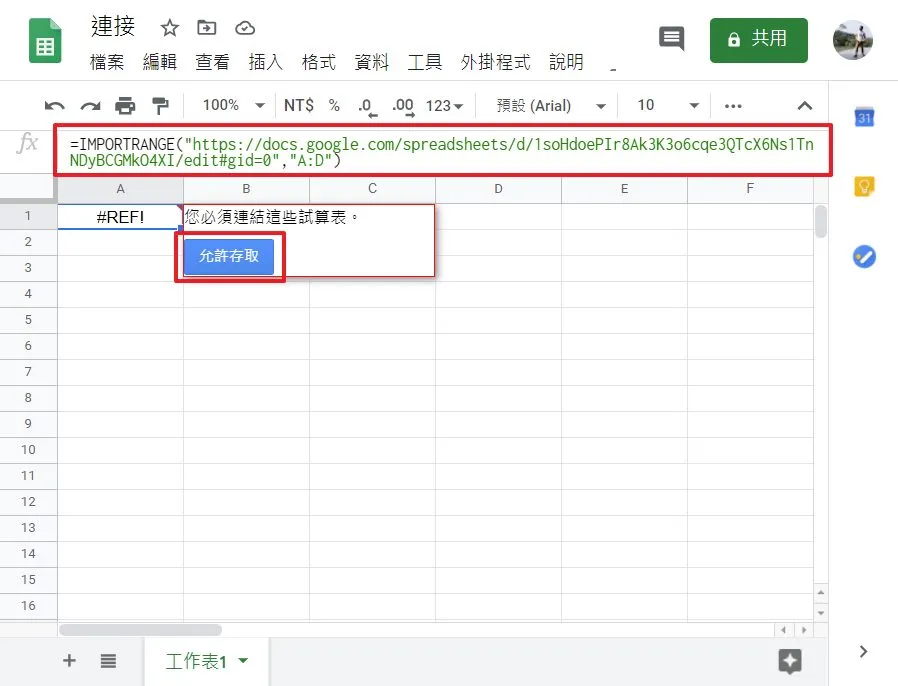The image size is (898, 686).
Task: Open the 100% zoom dropdown
Action: coord(234,105)
